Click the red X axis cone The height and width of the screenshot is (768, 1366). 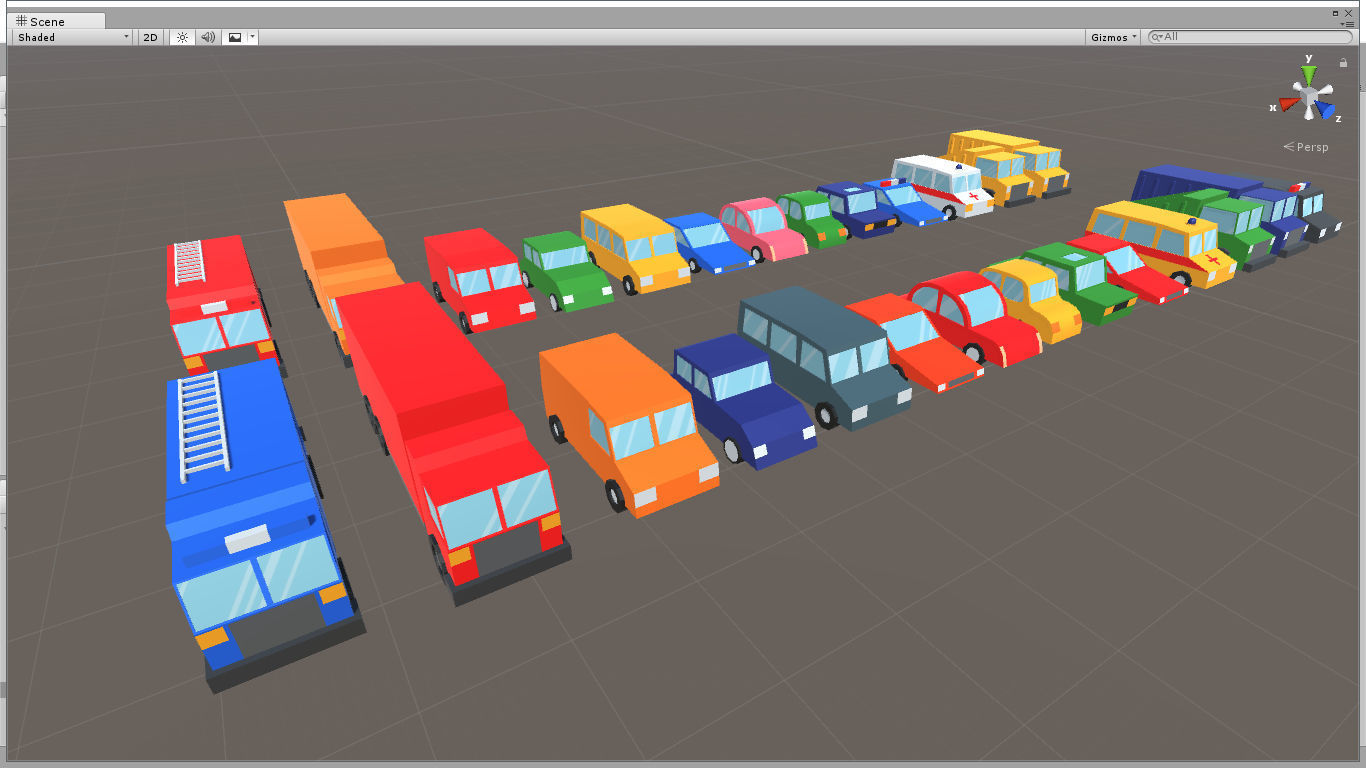(x=1289, y=104)
